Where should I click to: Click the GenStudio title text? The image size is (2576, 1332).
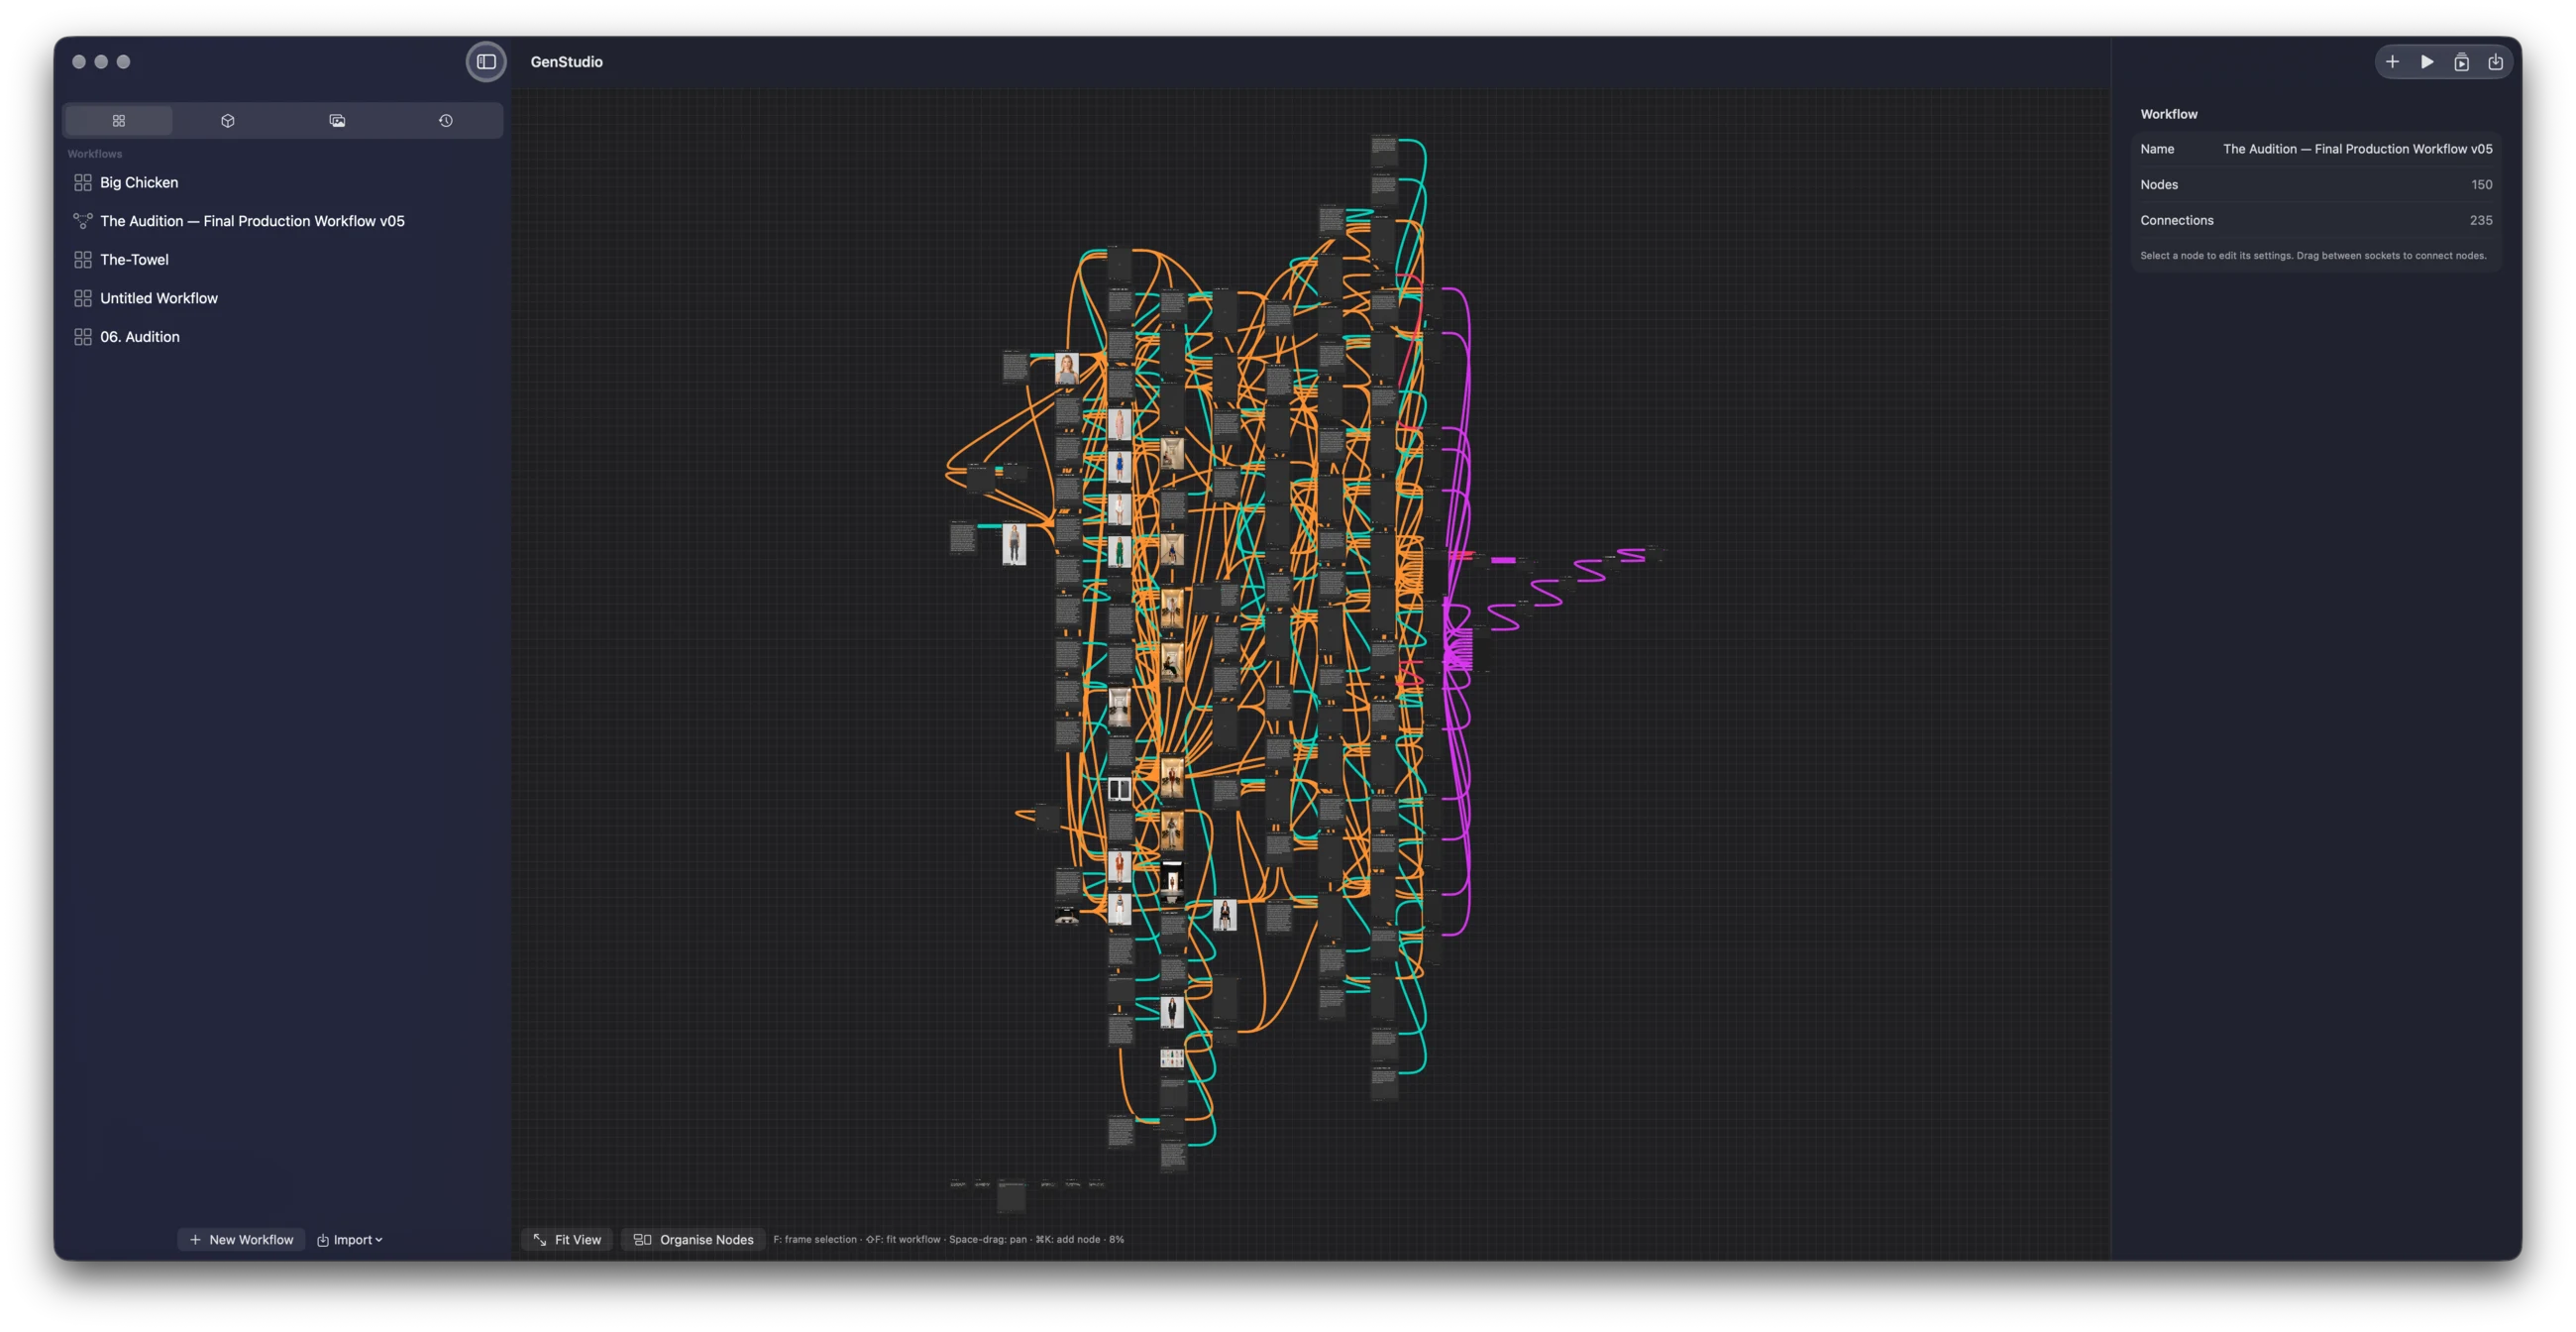(x=566, y=62)
